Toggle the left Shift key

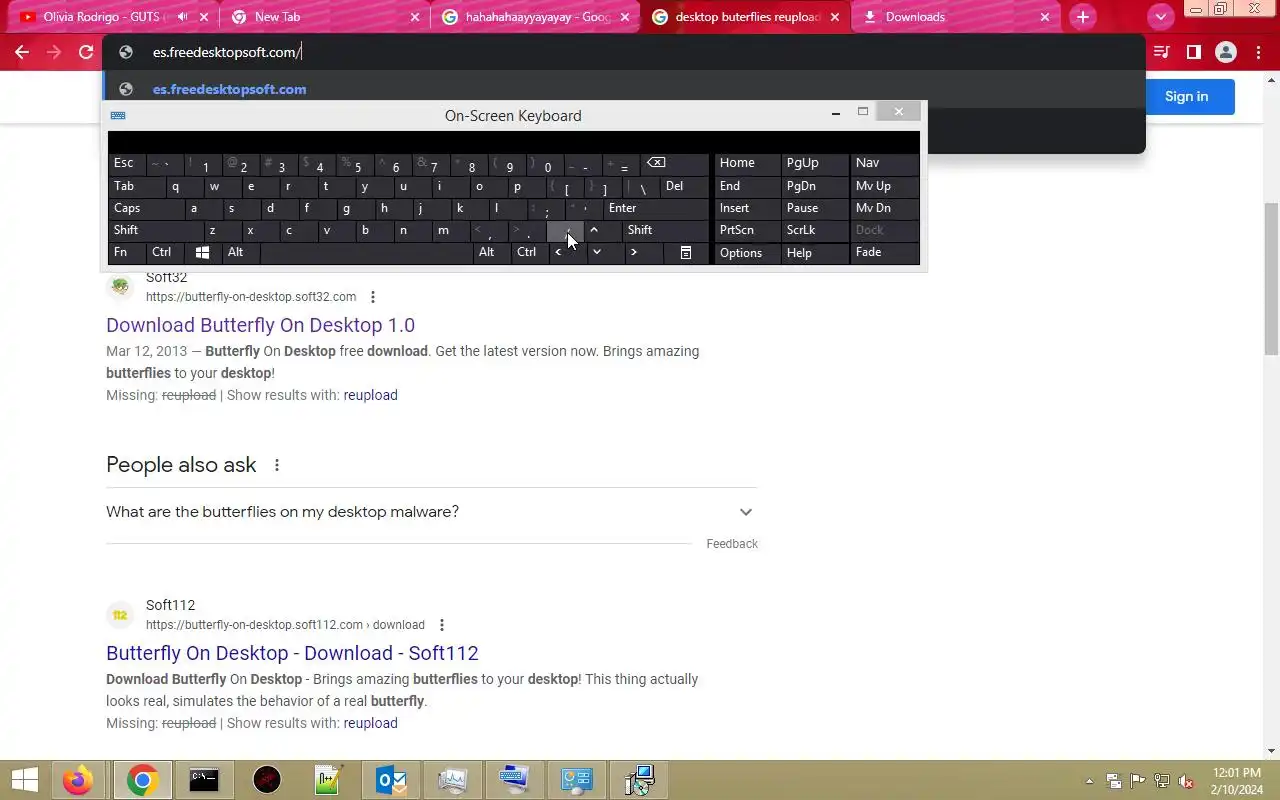point(154,230)
